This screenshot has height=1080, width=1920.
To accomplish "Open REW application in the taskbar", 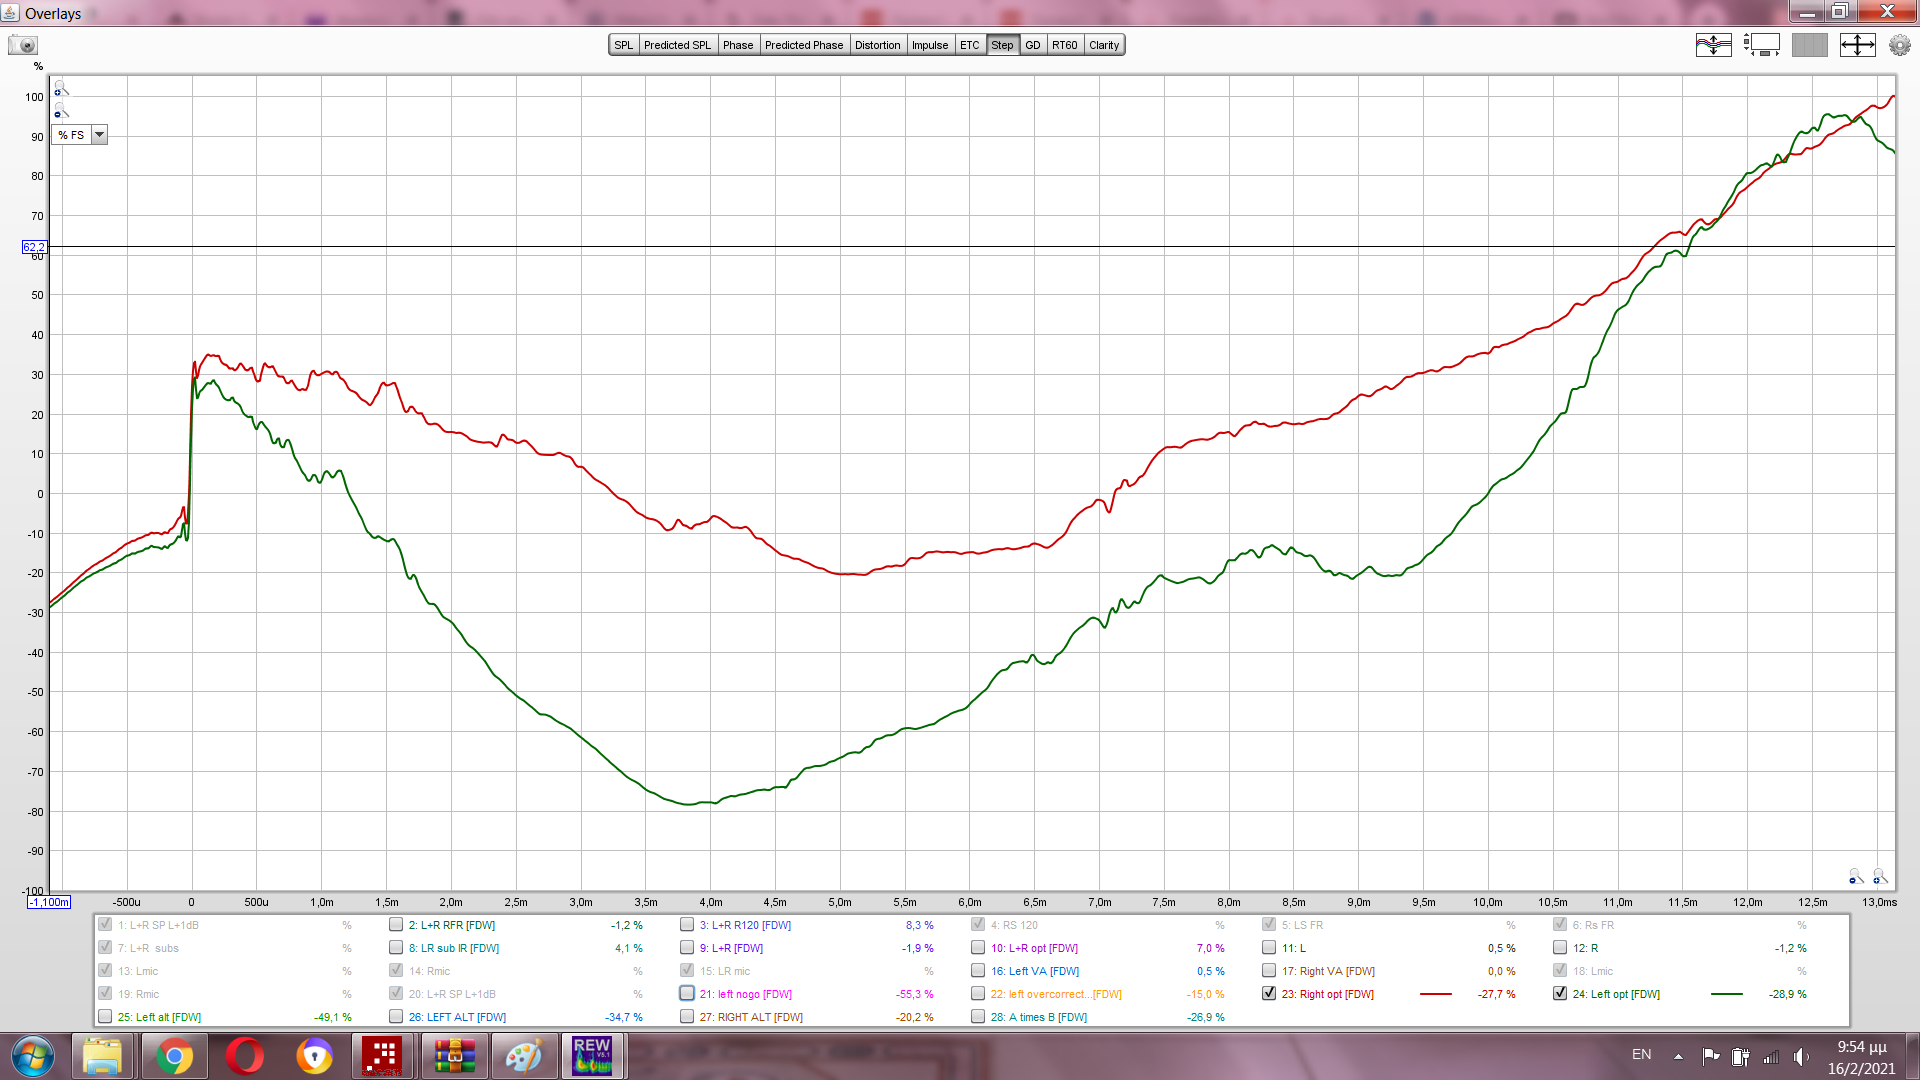I will pos(592,1055).
